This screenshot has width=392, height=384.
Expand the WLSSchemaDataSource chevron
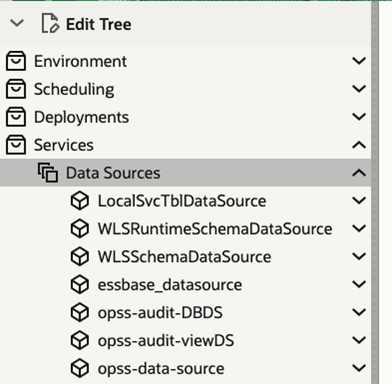[359, 257]
